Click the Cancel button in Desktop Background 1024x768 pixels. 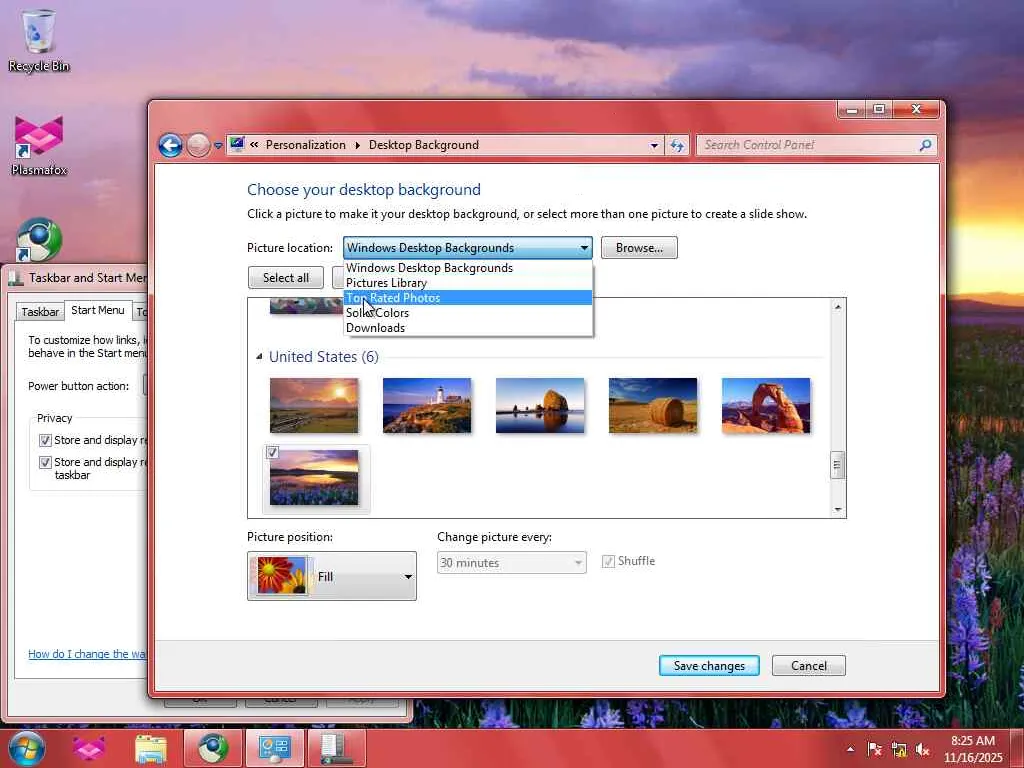tap(808, 665)
